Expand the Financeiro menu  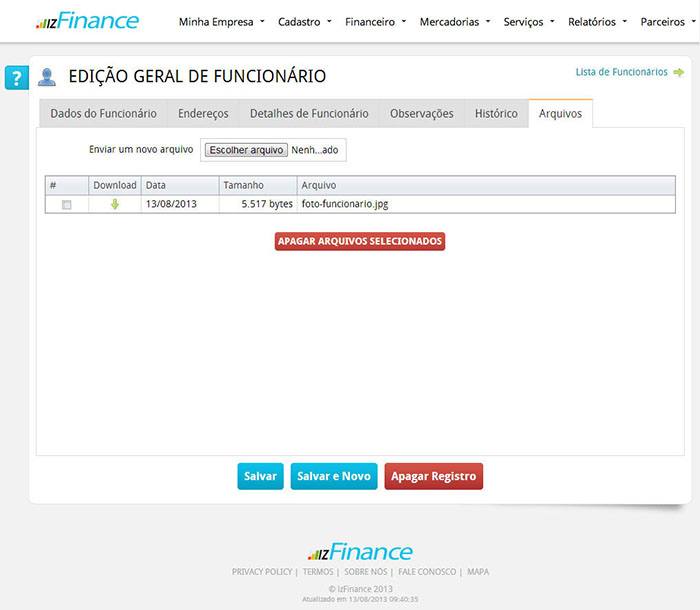click(375, 22)
